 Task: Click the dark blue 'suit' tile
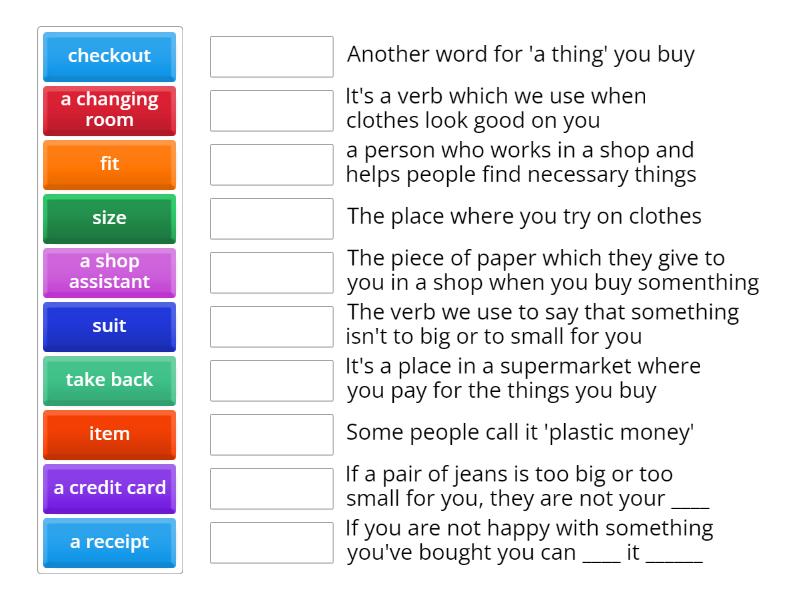109,326
